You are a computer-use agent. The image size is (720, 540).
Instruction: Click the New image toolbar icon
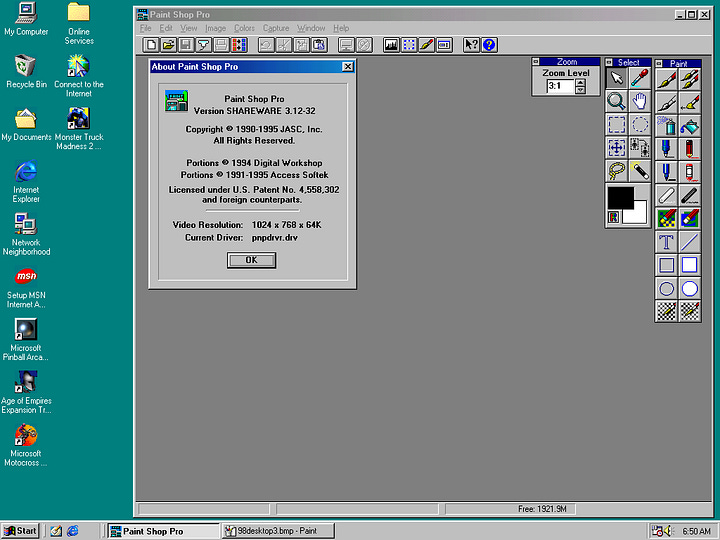pyautogui.click(x=151, y=45)
